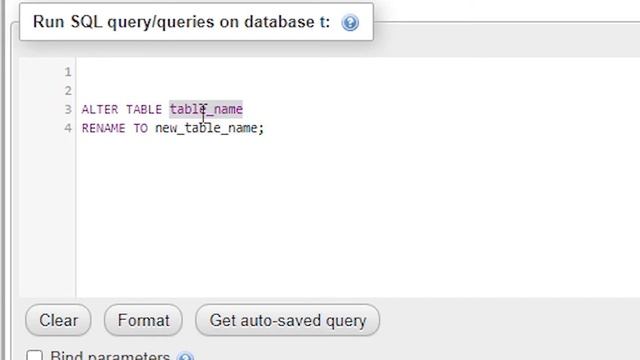The height and width of the screenshot is (360, 640).
Task: Click the Run SQL query/queries heading text
Action: point(181,22)
